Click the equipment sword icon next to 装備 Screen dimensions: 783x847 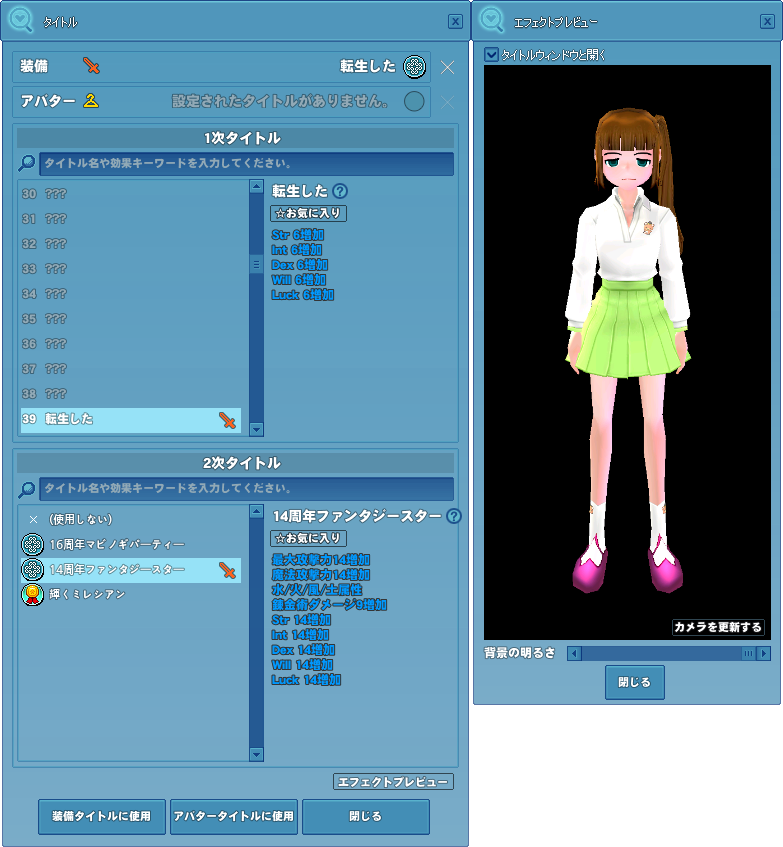91,66
